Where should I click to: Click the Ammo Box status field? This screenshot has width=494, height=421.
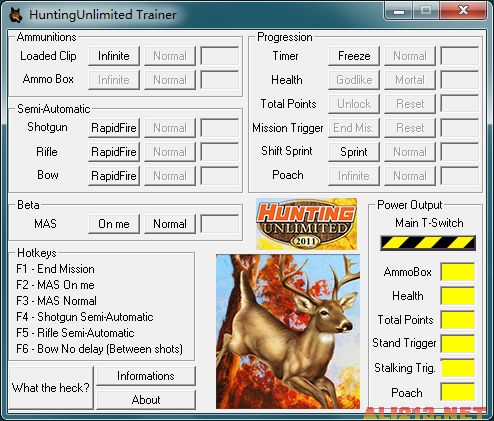coord(219,80)
